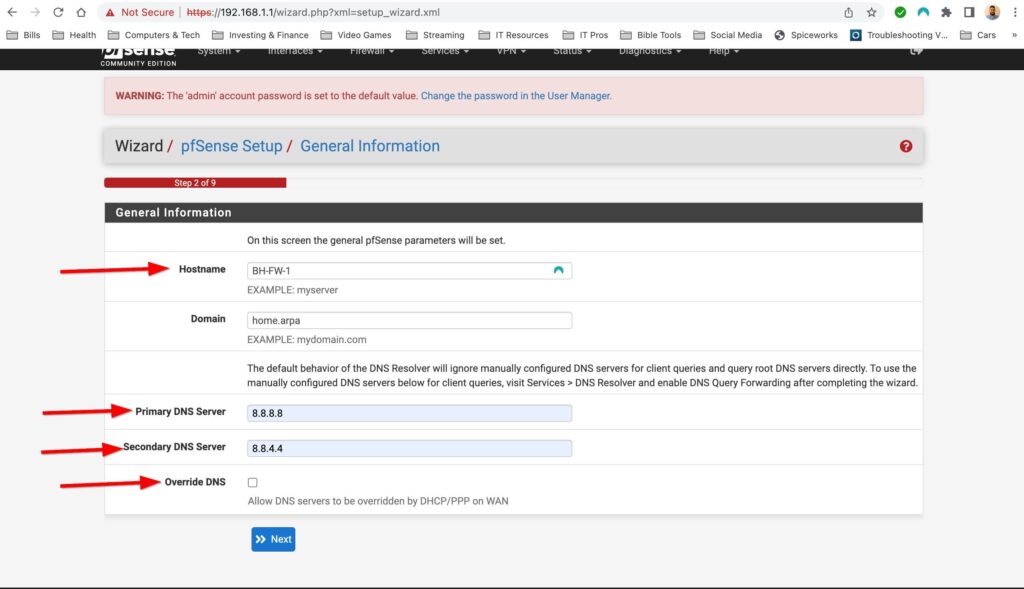Click the pfSense Community Edition logo
1024x589 pixels.
tap(138, 57)
